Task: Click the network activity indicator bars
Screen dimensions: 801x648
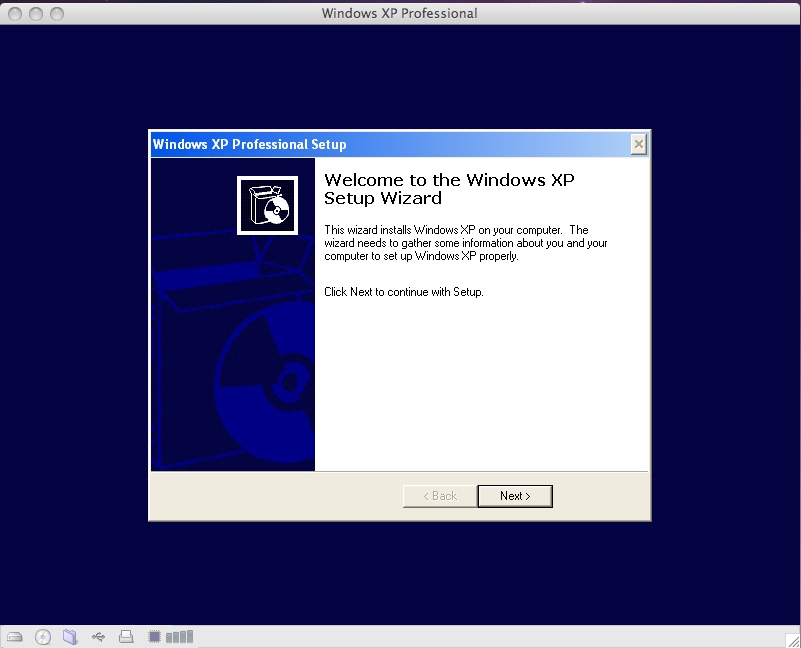Action: click(x=177, y=636)
